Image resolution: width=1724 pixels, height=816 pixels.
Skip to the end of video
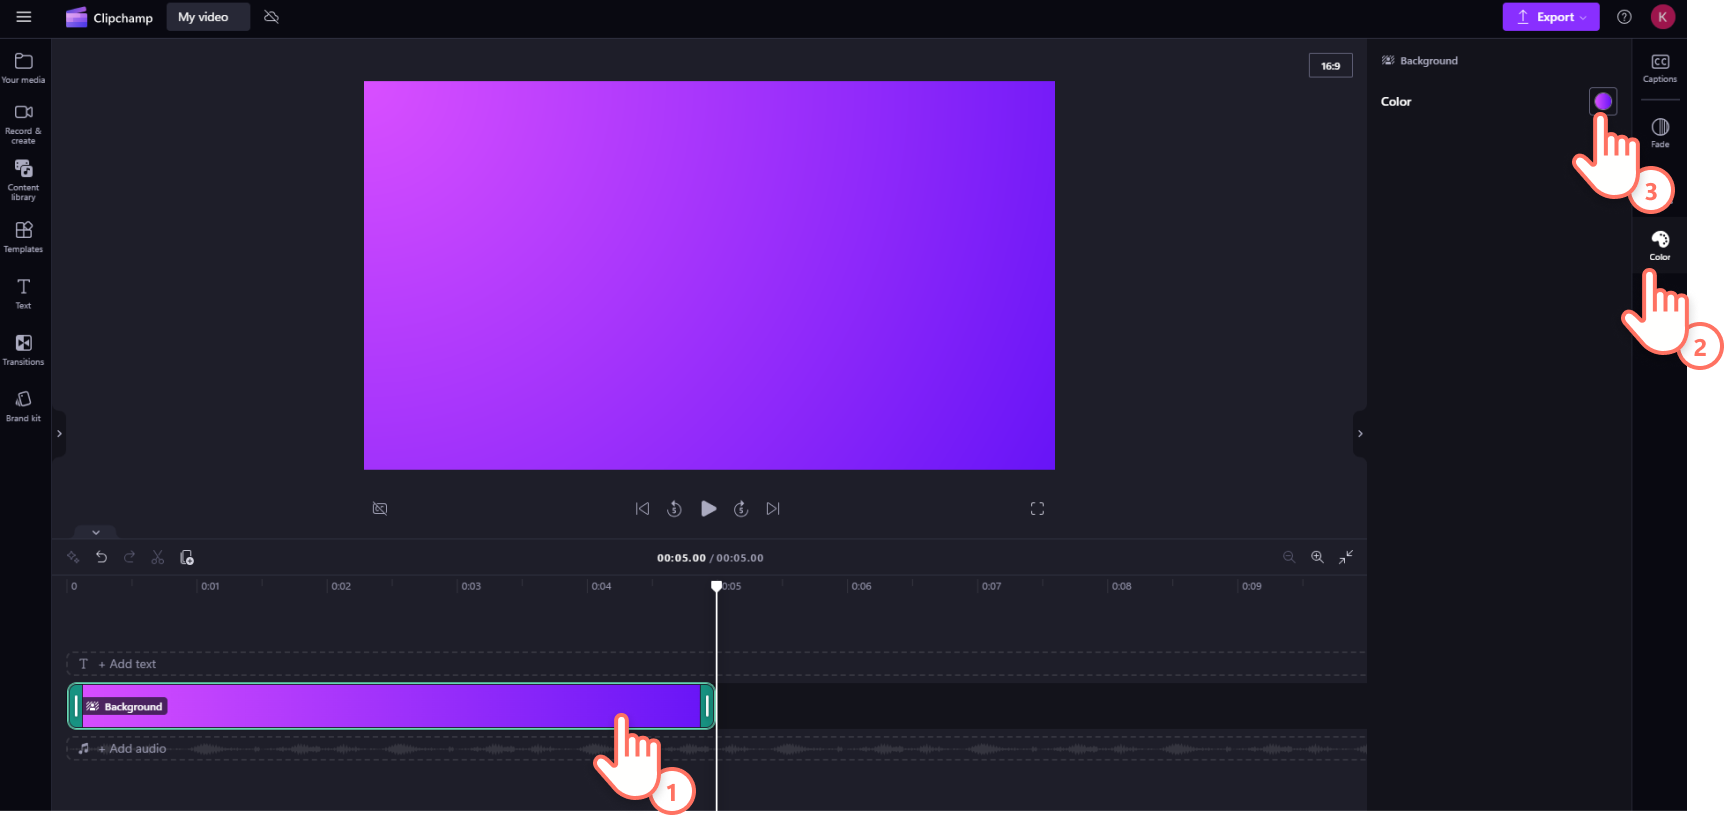click(x=773, y=509)
